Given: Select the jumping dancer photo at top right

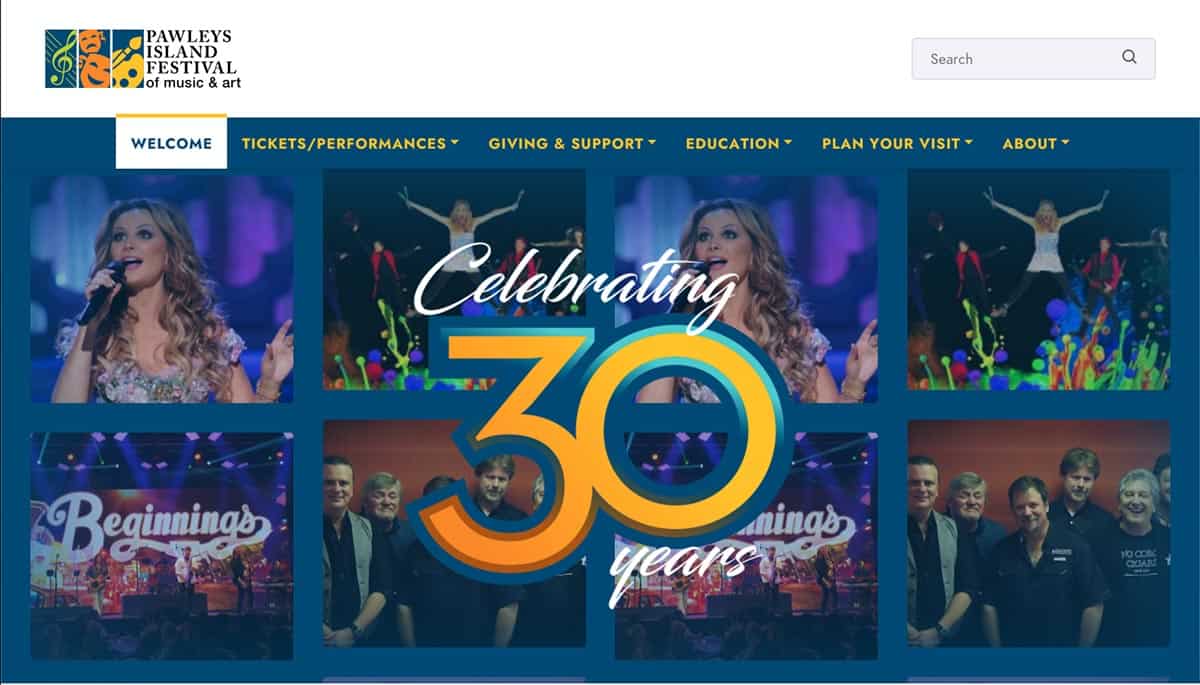Looking at the screenshot, I should [1038, 280].
